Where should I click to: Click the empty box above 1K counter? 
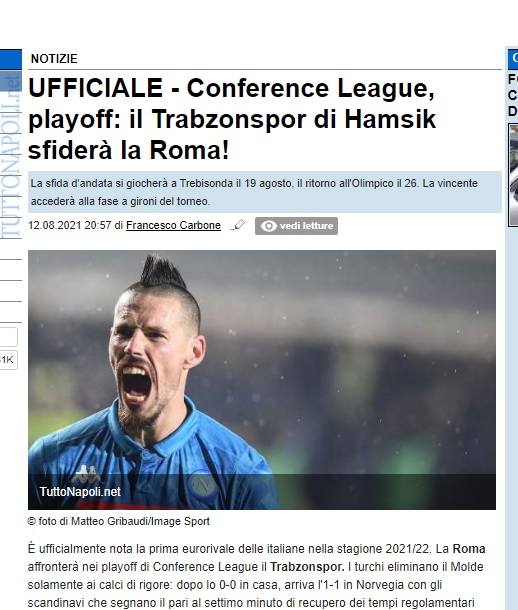(8, 337)
